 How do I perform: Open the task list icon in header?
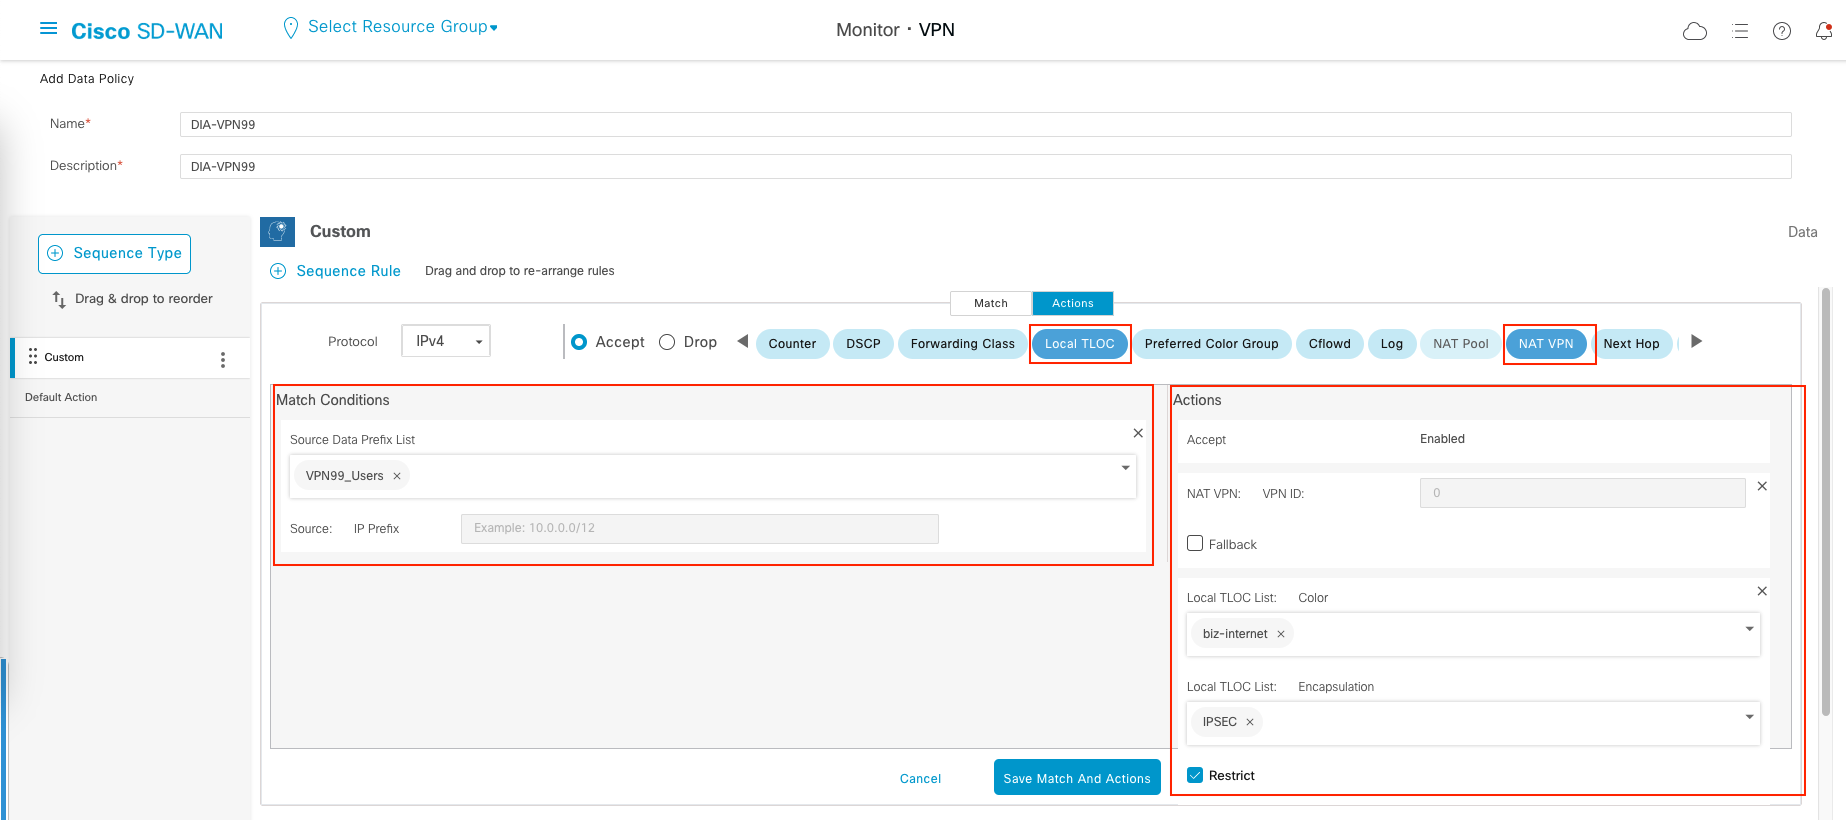coord(1740,31)
